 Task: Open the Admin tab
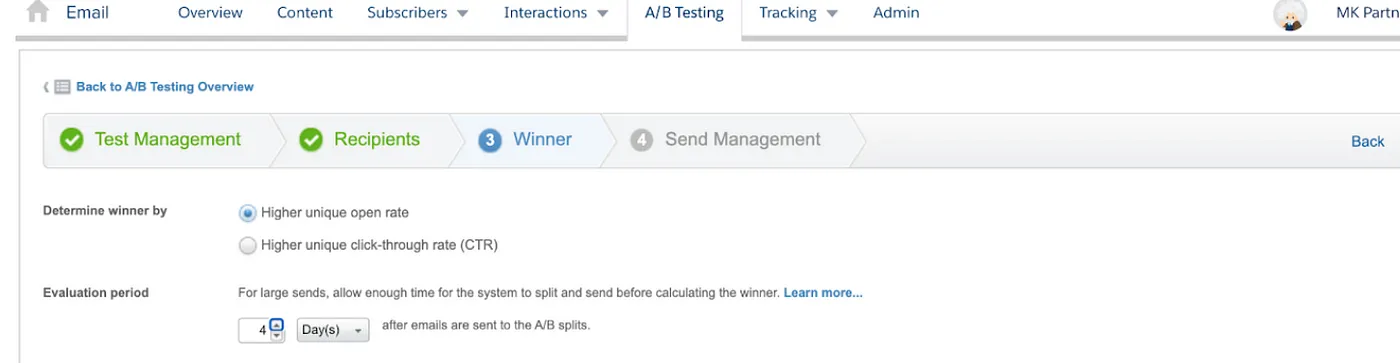coord(896,13)
